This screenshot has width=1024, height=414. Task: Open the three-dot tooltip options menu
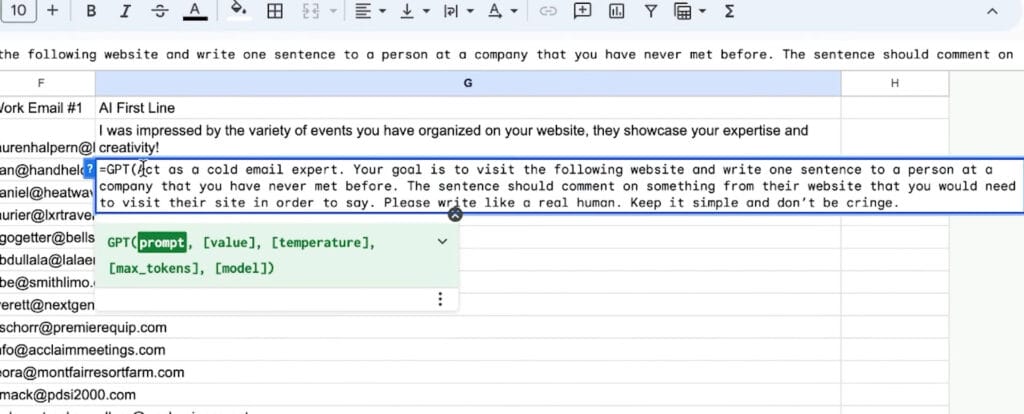(x=440, y=299)
